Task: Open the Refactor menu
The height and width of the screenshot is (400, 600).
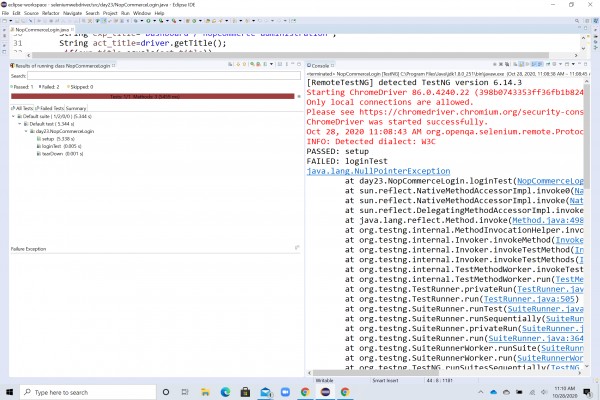Action: [51, 13]
